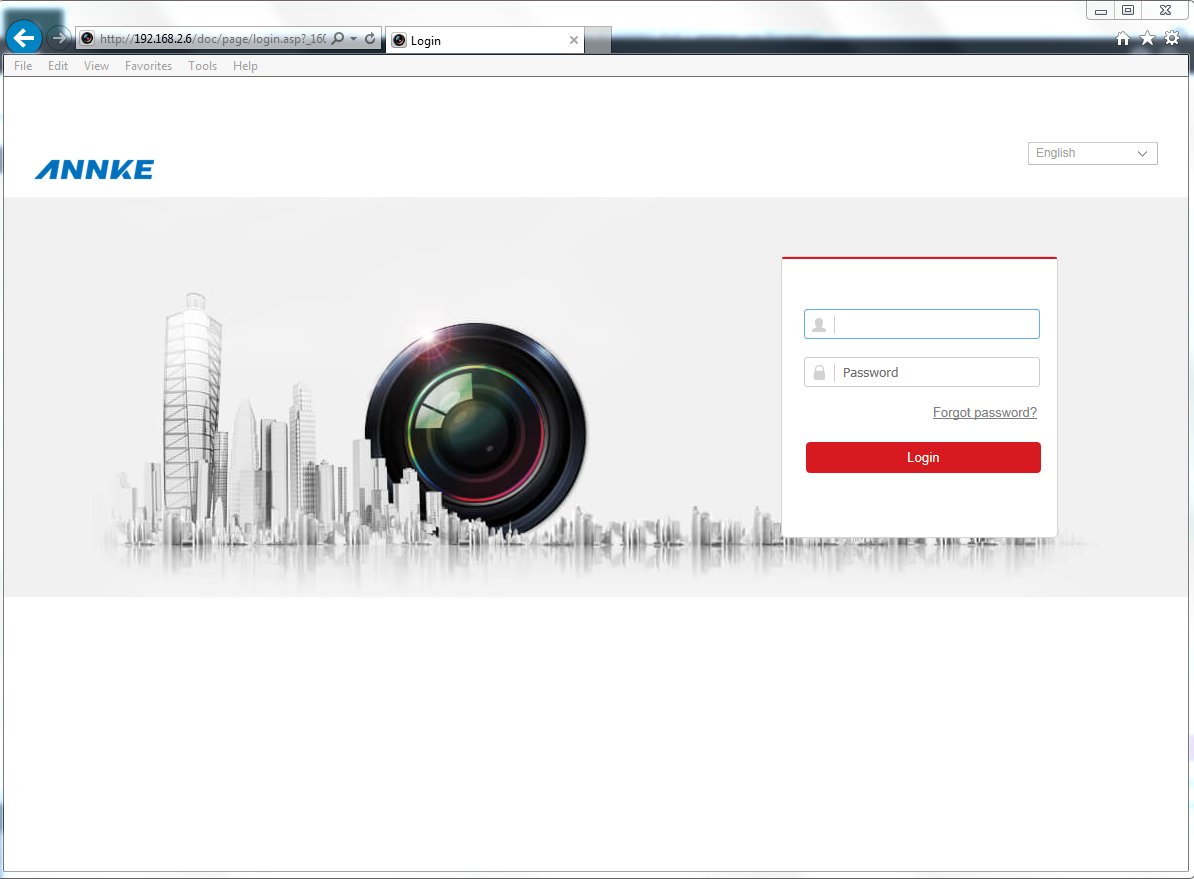Viewport: 1194px width, 879px height.
Task: Click into the Password field
Action: [x=935, y=373]
